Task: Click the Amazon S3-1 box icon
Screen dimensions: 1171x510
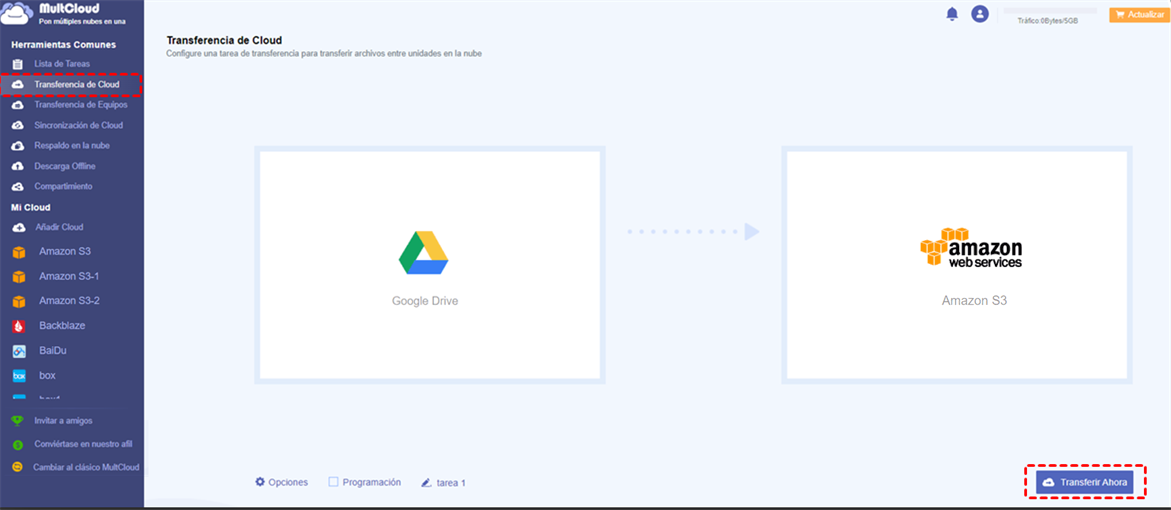Action: [x=19, y=277]
